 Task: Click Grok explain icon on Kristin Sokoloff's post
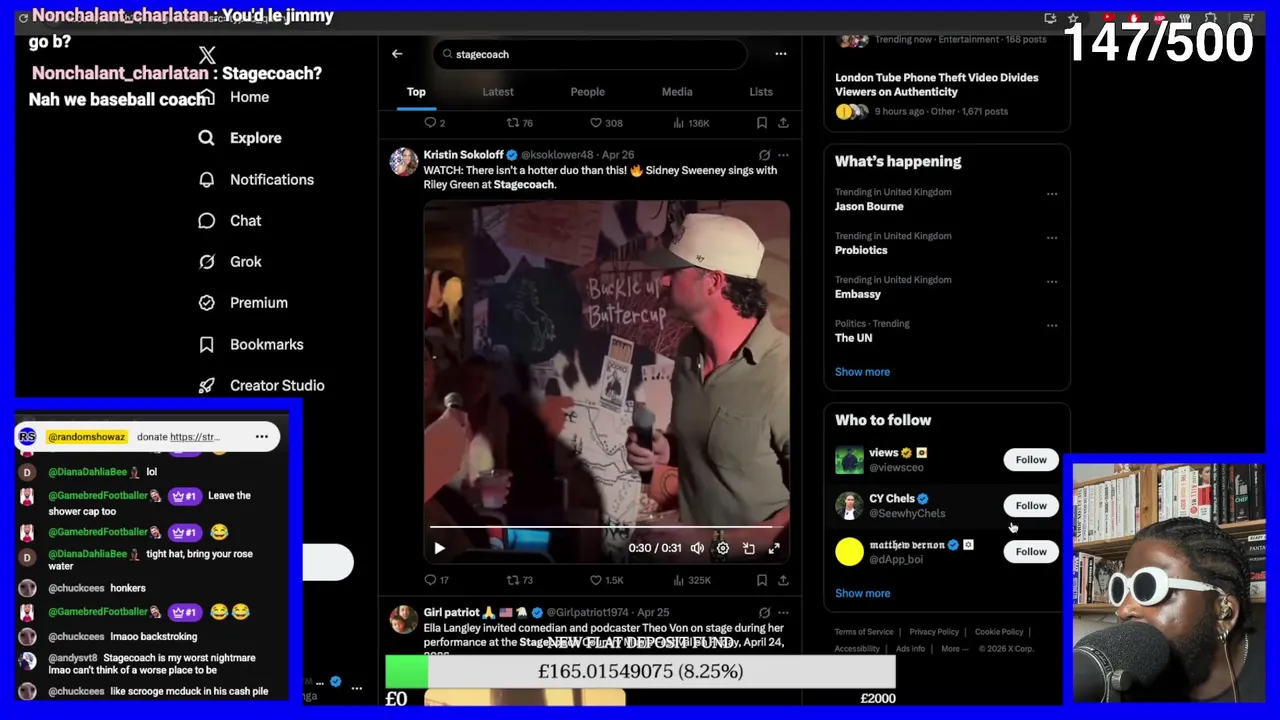[764, 155]
